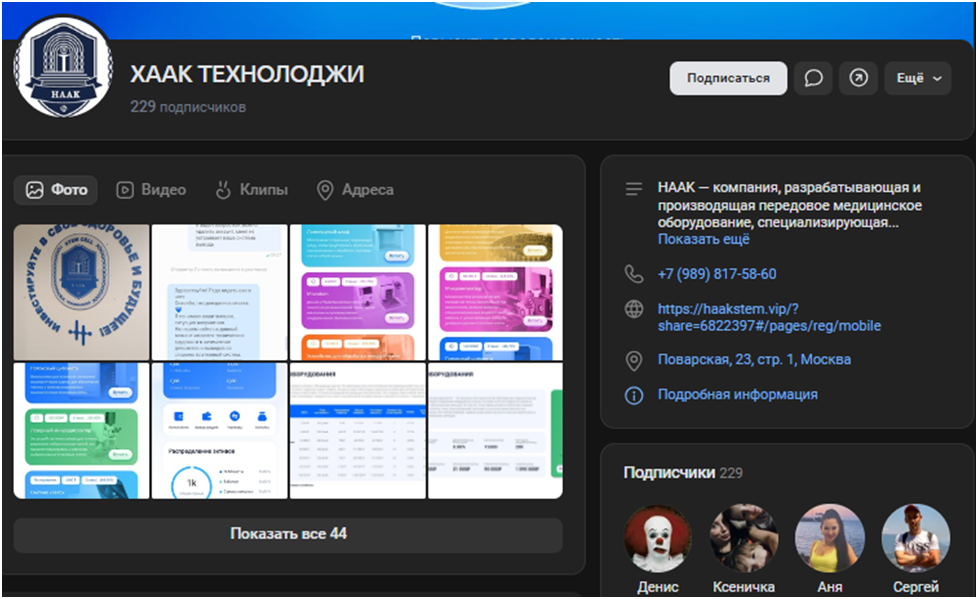Open the message chat icon button

click(x=813, y=78)
